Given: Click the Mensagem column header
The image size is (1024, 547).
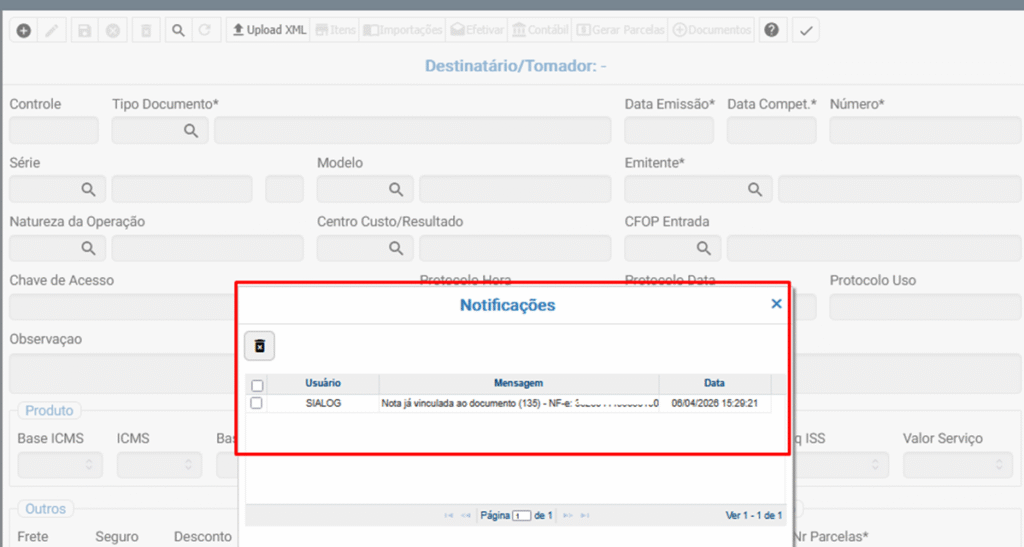Looking at the screenshot, I should pos(518,383).
